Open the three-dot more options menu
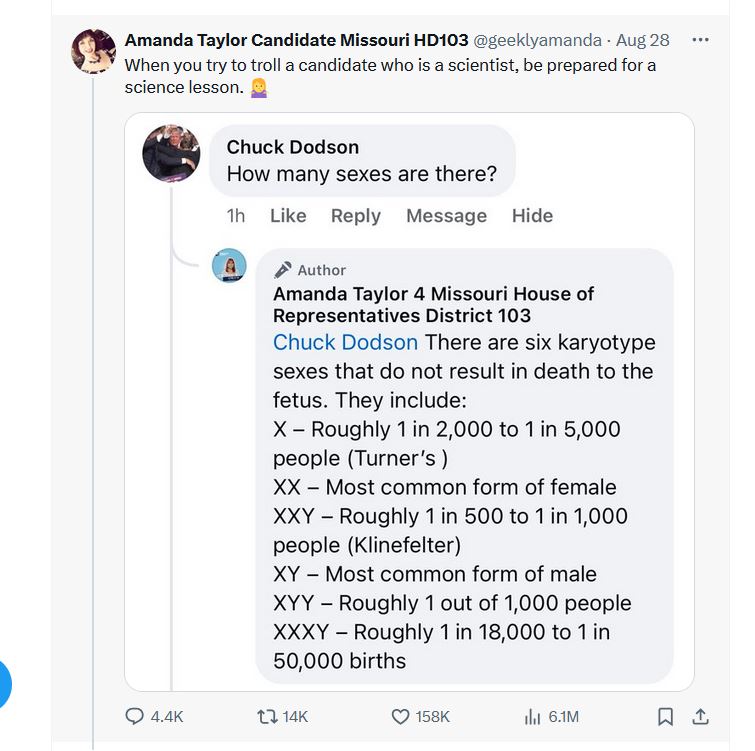 700,40
